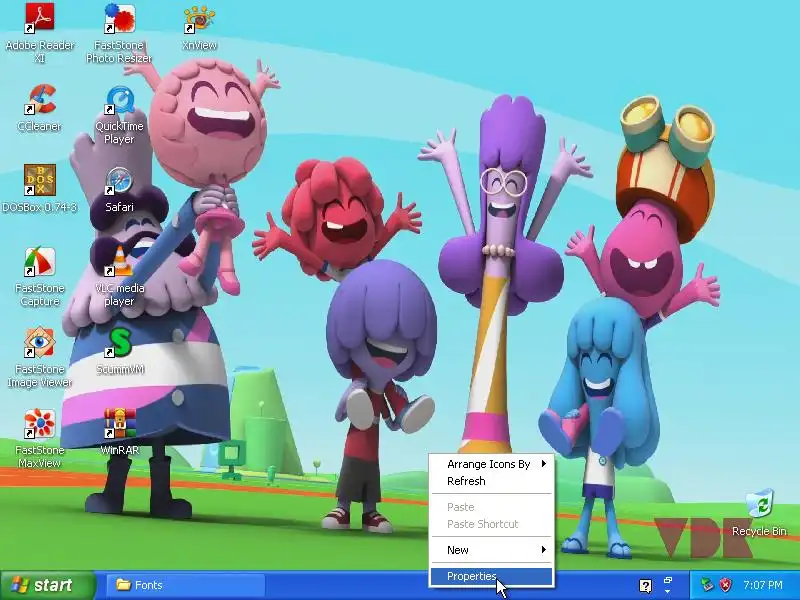Select the CCleaner shortcut icon

[40, 99]
